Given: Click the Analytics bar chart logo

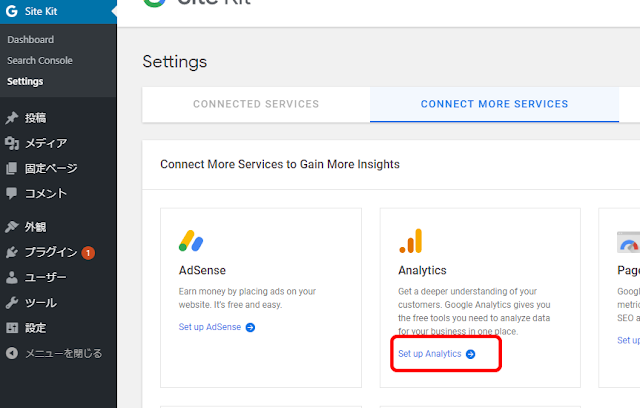Looking at the screenshot, I should tap(410, 241).
